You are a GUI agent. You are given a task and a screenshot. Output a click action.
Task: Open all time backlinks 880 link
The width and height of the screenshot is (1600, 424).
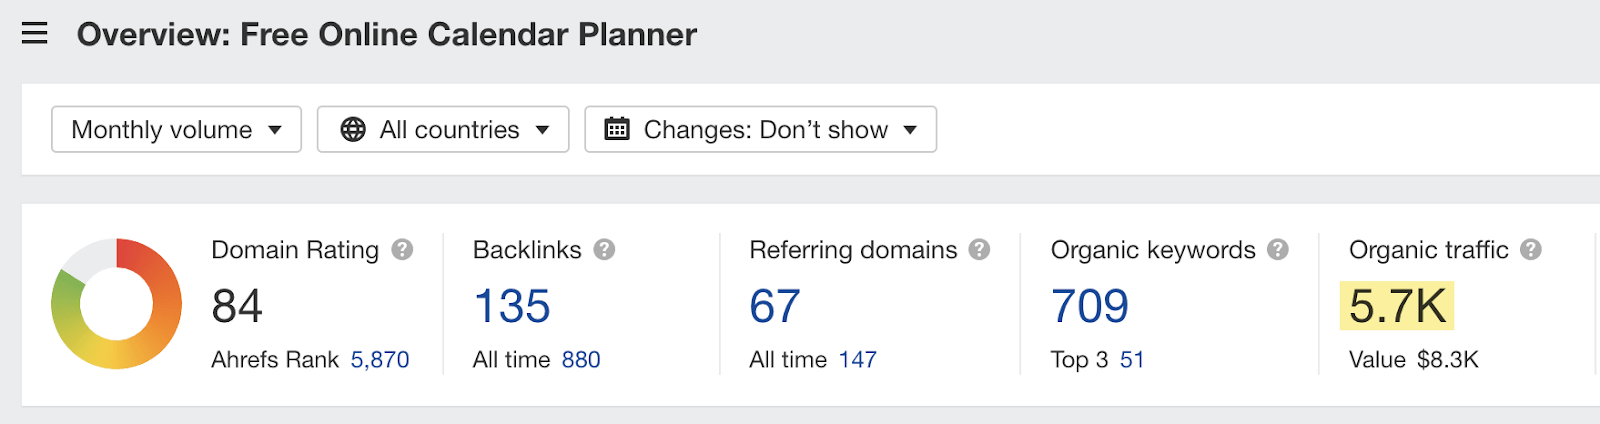pos(581,360)
